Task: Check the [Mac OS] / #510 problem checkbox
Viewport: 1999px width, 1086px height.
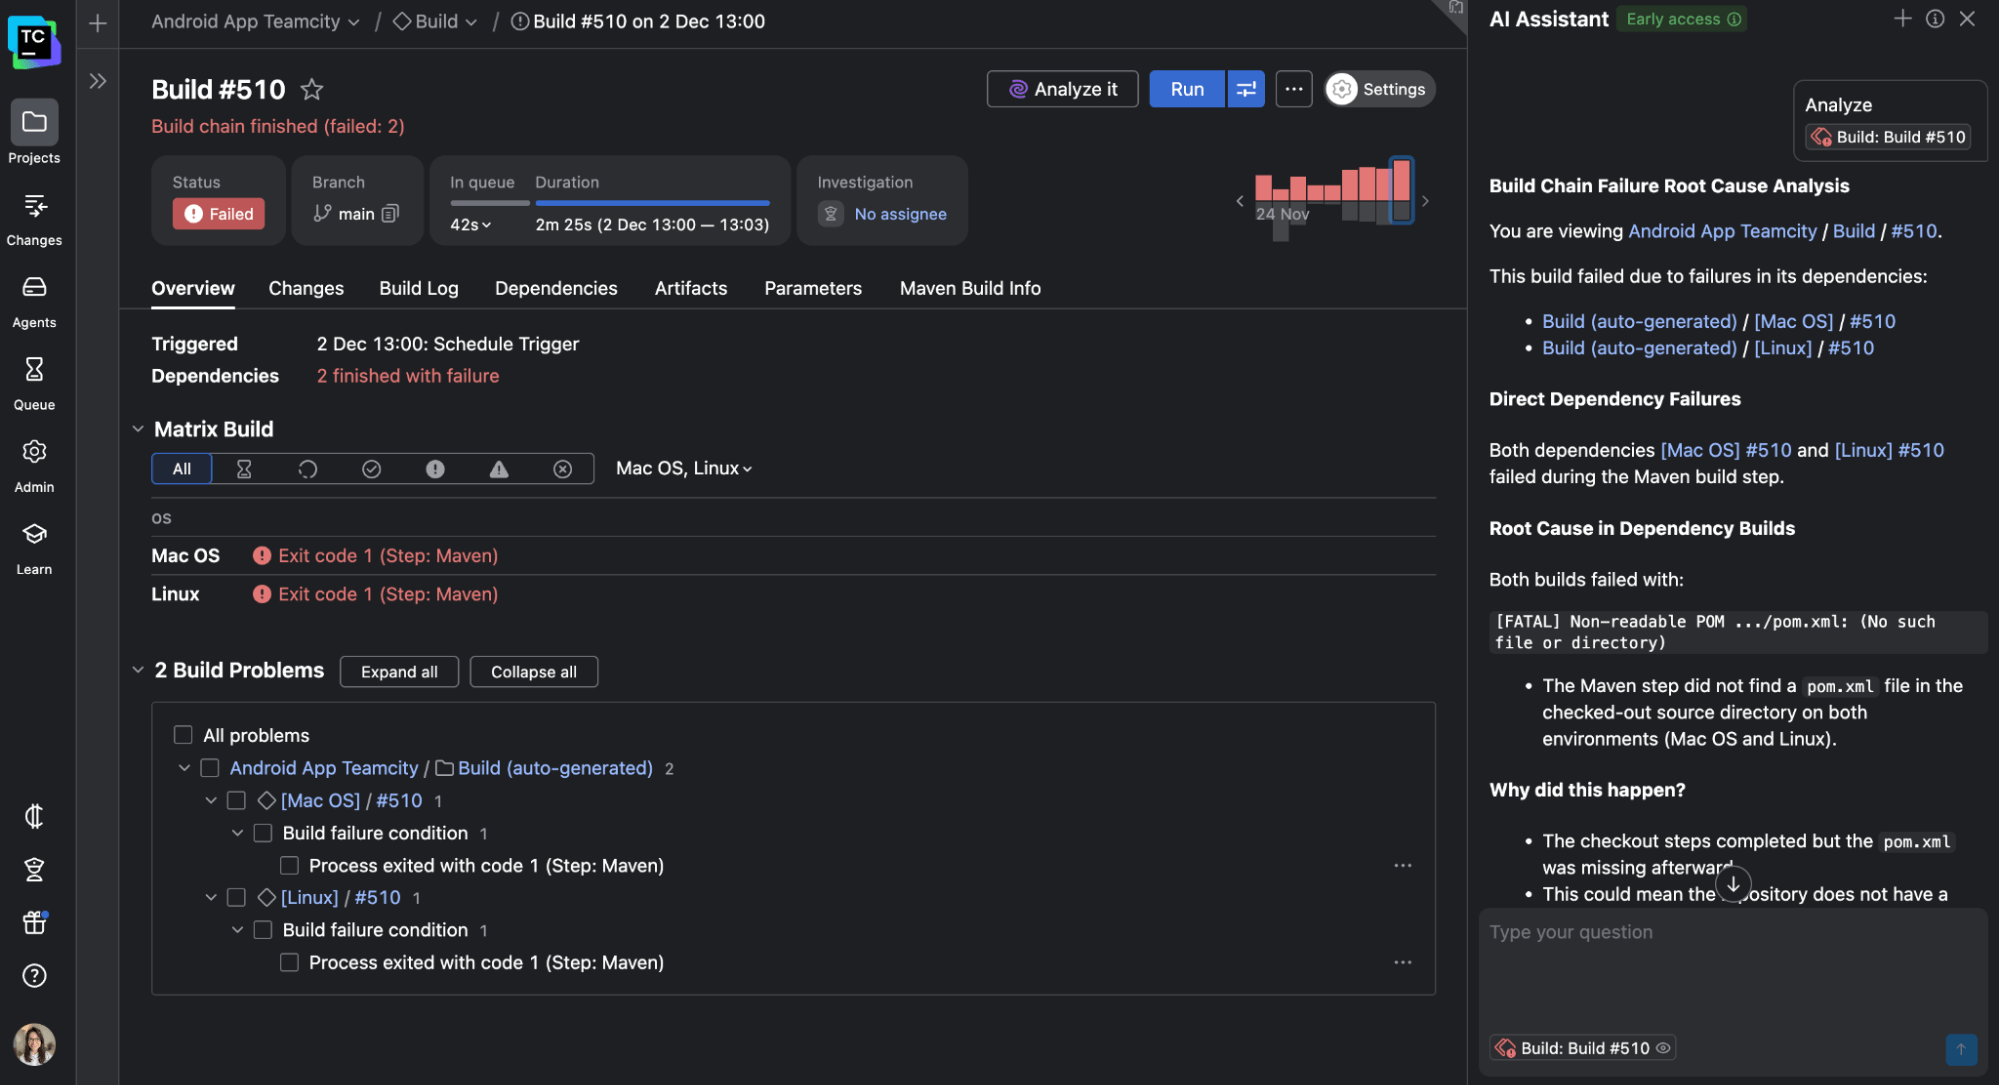Action: point(237,801)
